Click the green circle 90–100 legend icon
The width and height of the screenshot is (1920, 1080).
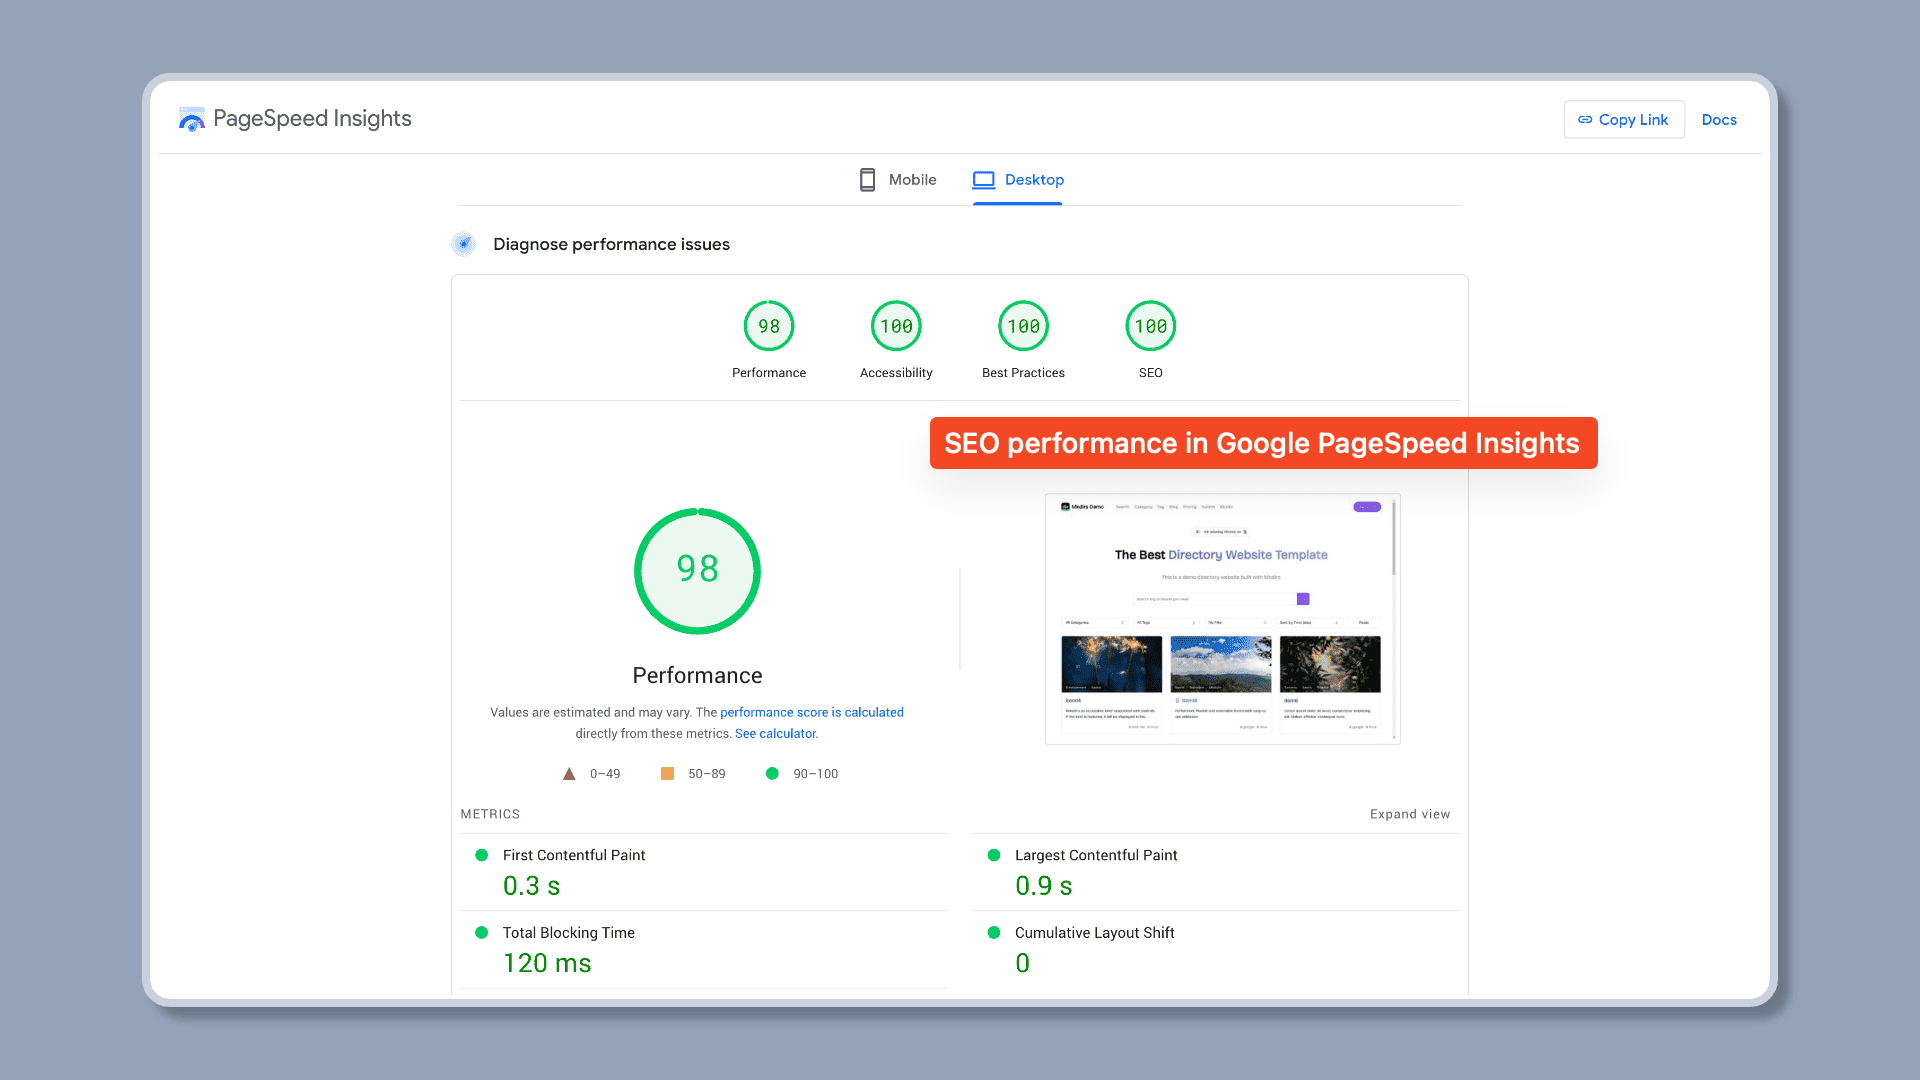[771, 773]
